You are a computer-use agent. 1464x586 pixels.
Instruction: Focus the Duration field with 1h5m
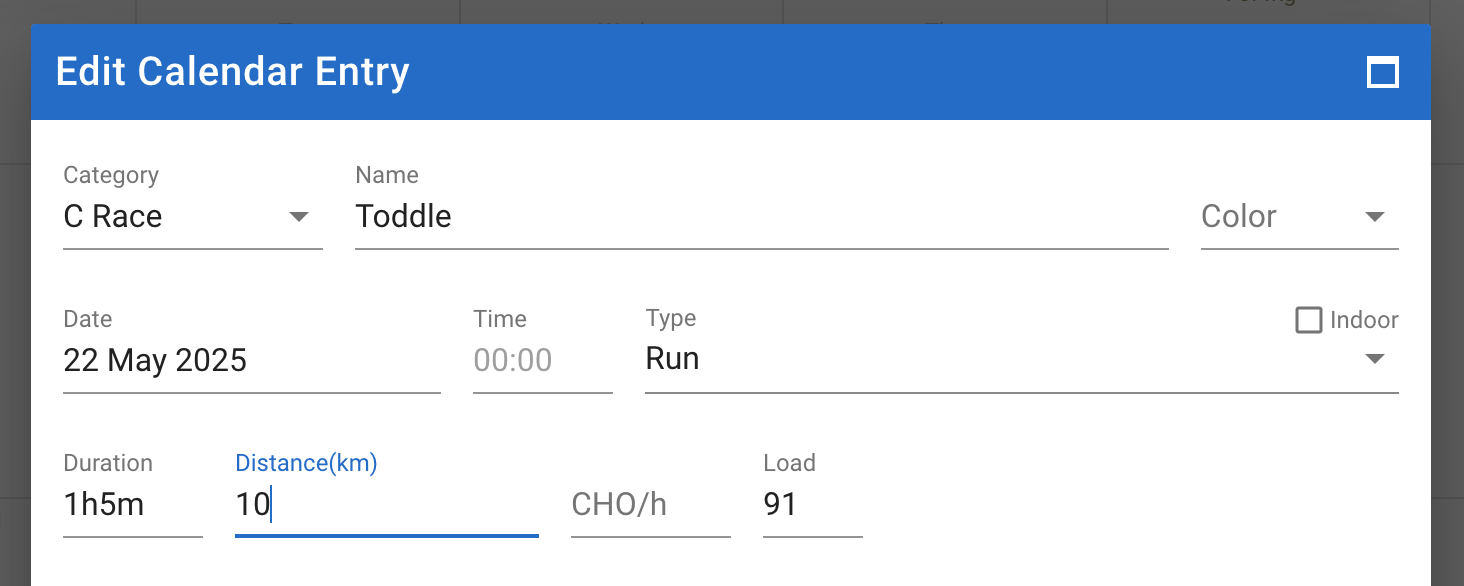(133, 504)
